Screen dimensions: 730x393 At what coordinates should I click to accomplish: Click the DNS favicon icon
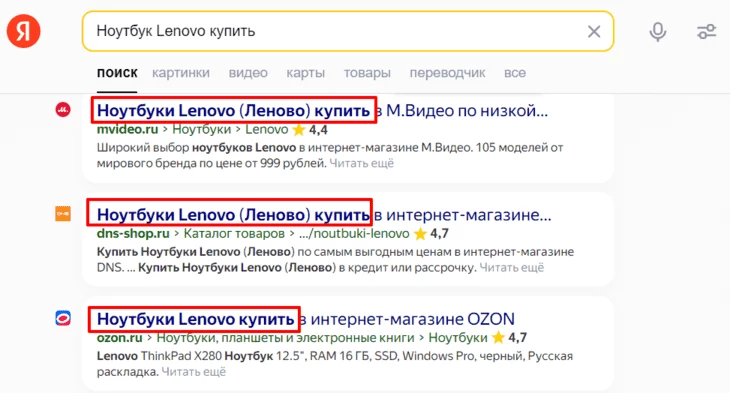63,214
